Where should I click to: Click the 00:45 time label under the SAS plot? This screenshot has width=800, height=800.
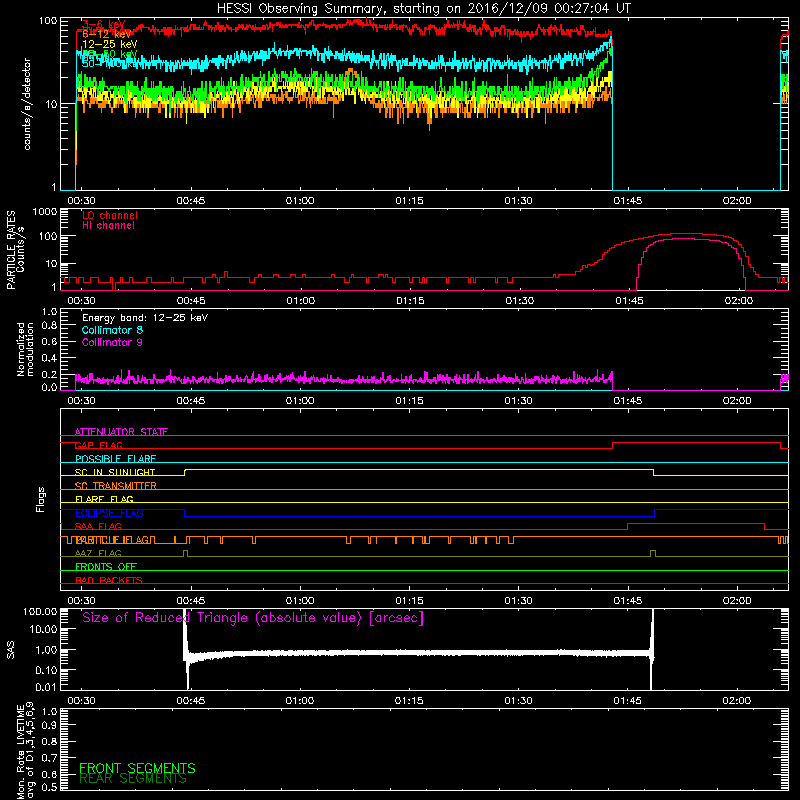pyautogui.click(x=191, y=701)
